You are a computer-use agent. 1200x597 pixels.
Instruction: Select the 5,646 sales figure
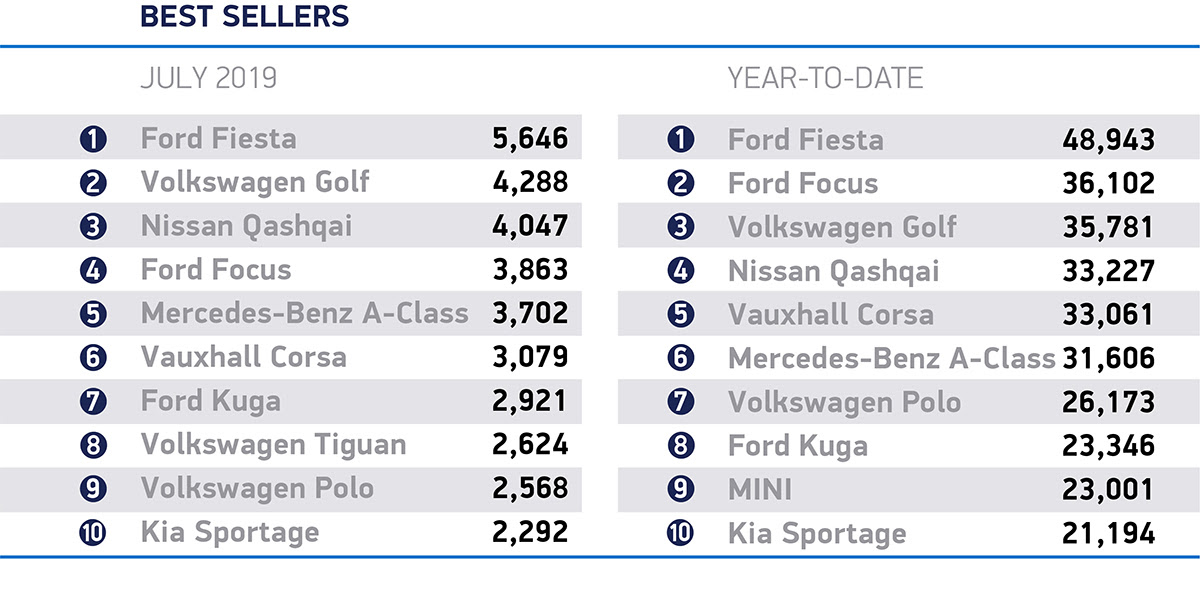point(529,138)
